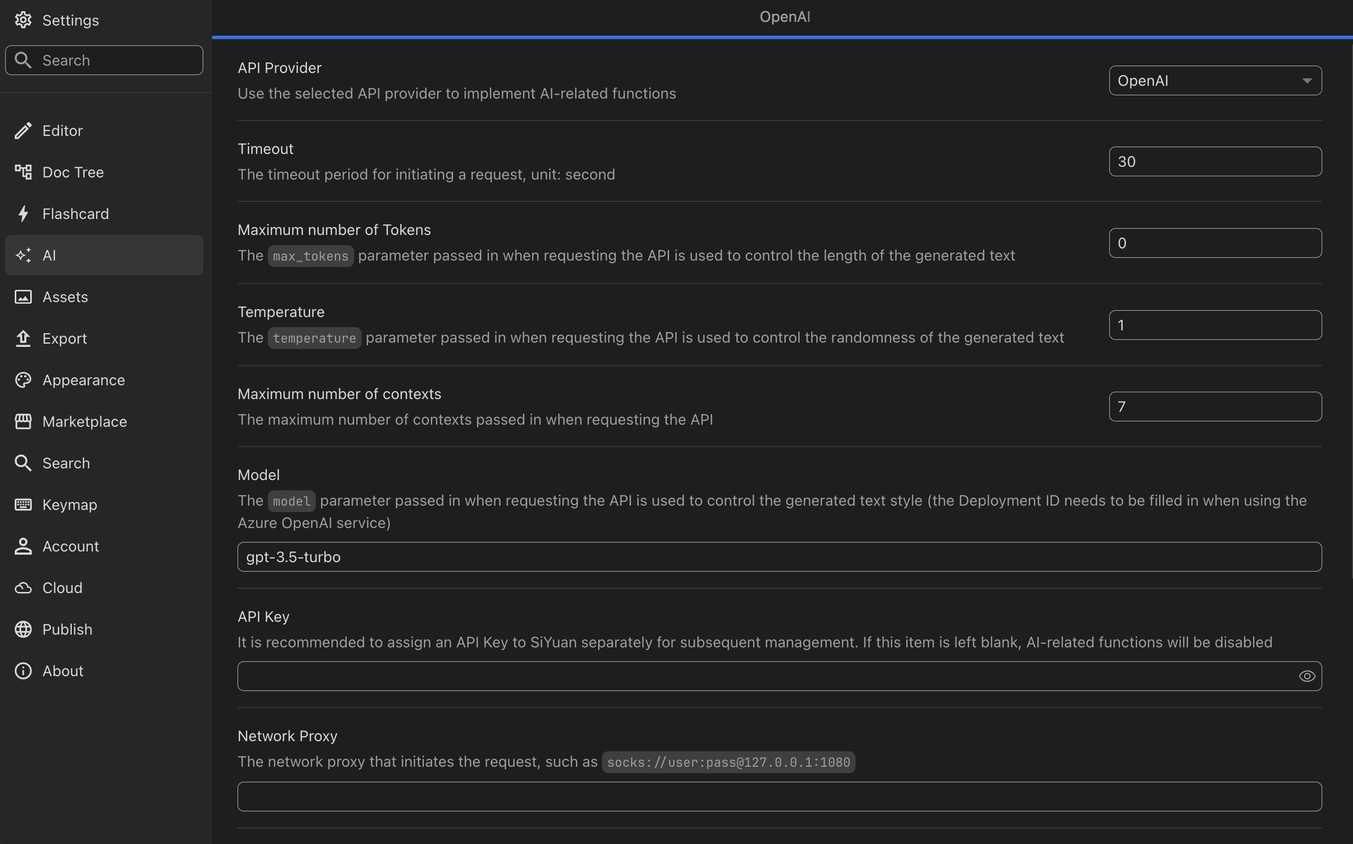Screen dimensions: 1353x844
Task: Select the OpenAI tab at top
Action: pos(784,17)
